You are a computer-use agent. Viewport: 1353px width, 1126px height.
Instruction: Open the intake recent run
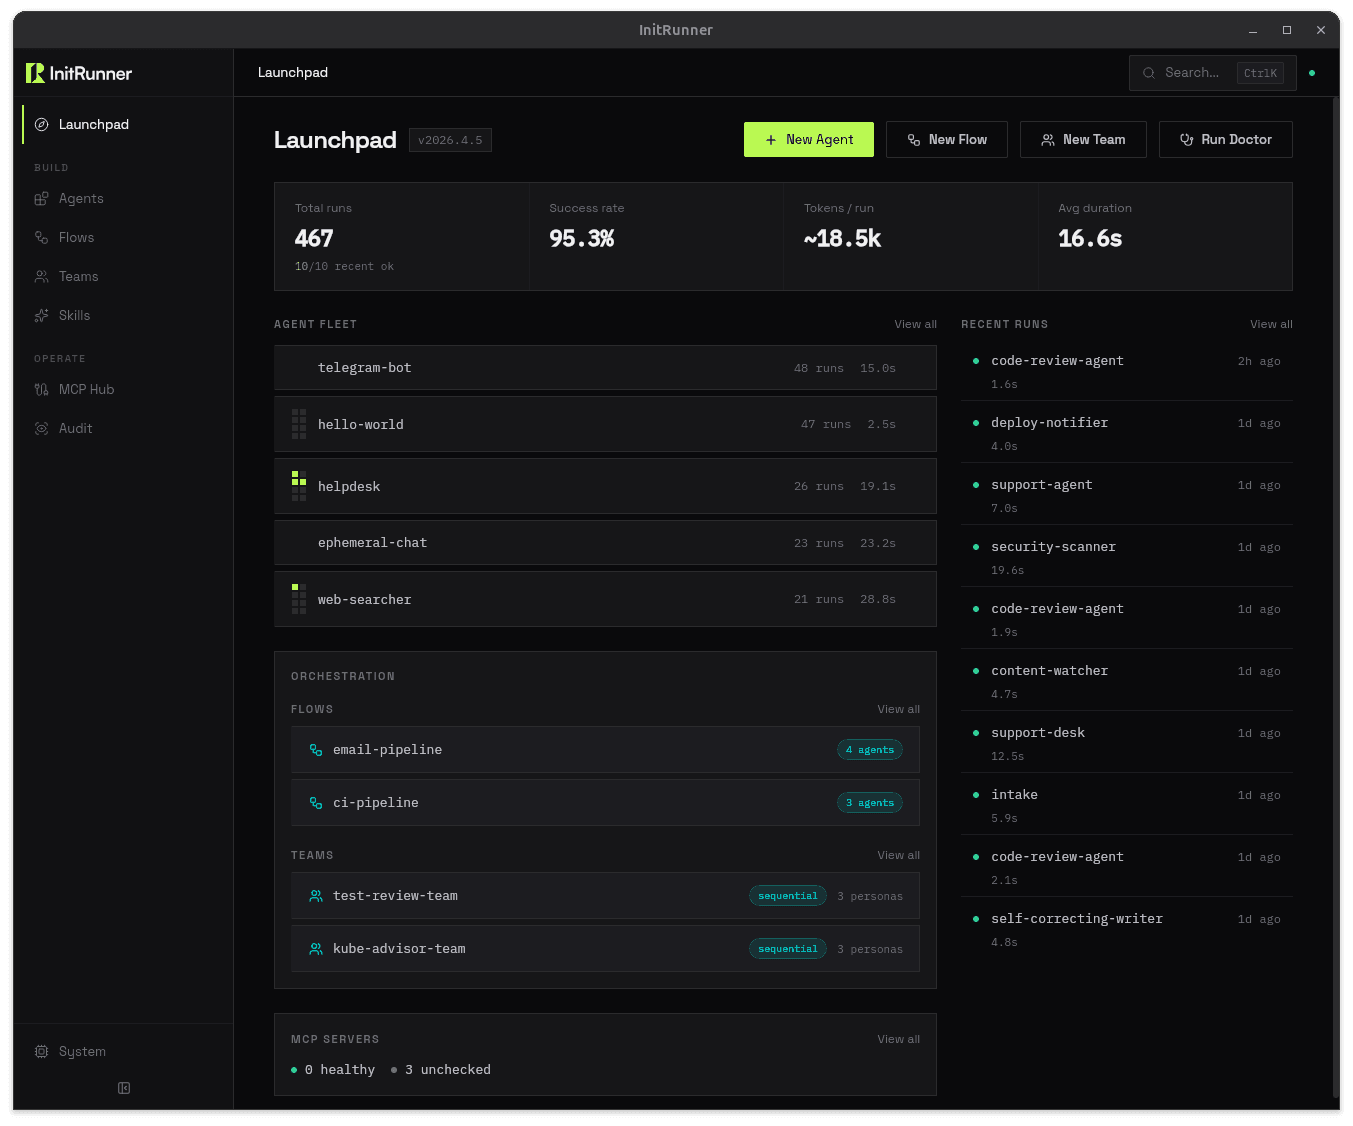pyautogui.click(x=1127, y=805)
